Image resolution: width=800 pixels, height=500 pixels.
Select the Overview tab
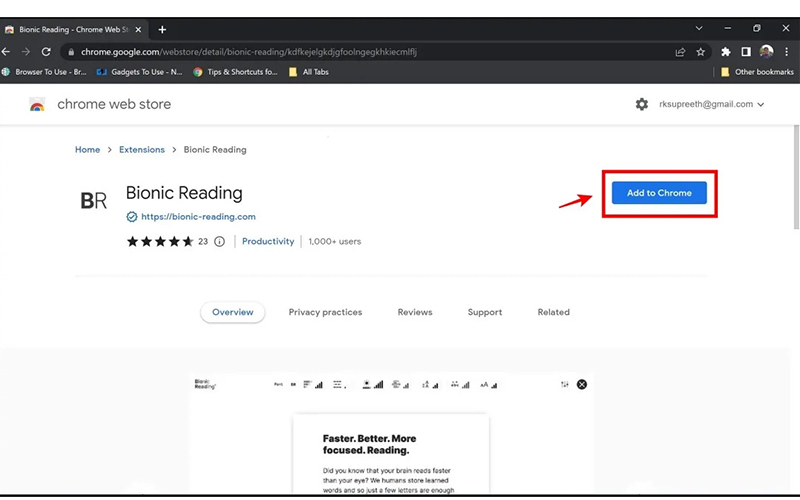tap(233, 312)
